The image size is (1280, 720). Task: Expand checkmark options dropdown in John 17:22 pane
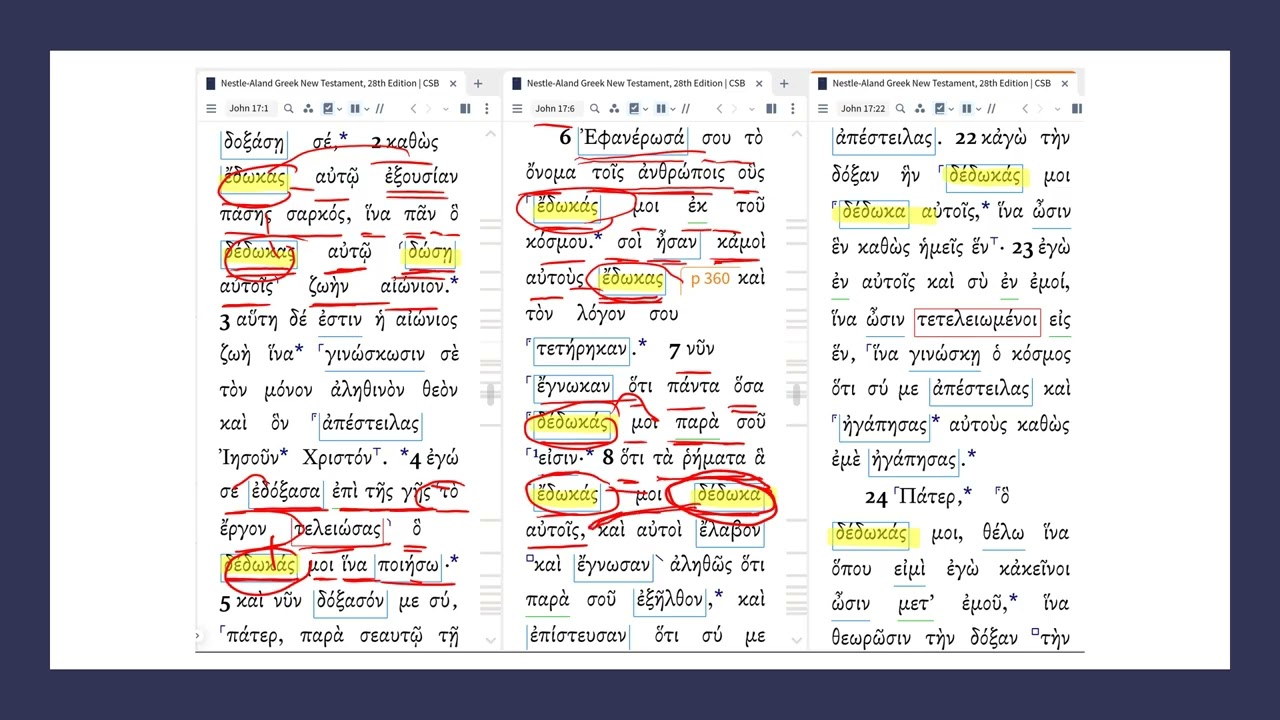(951, 109)
